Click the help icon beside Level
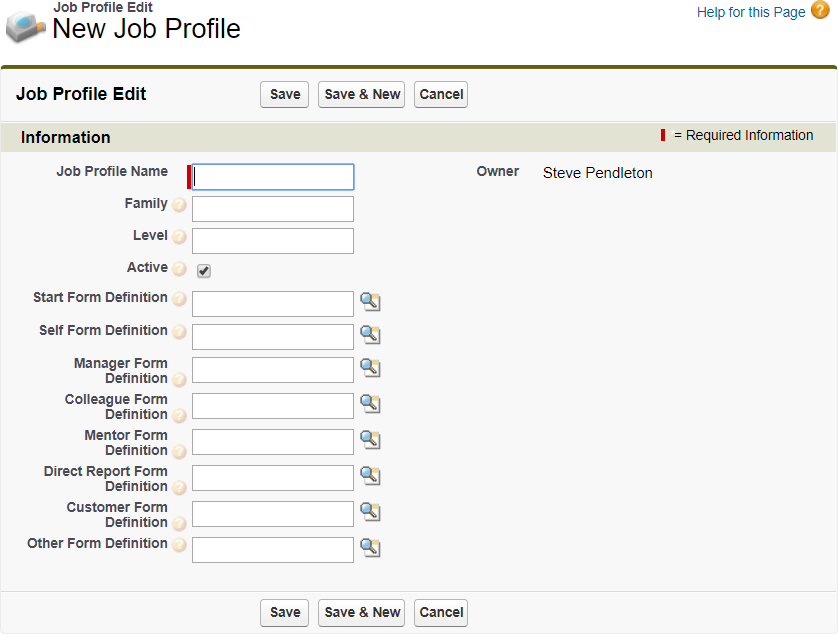 [180, 238]
